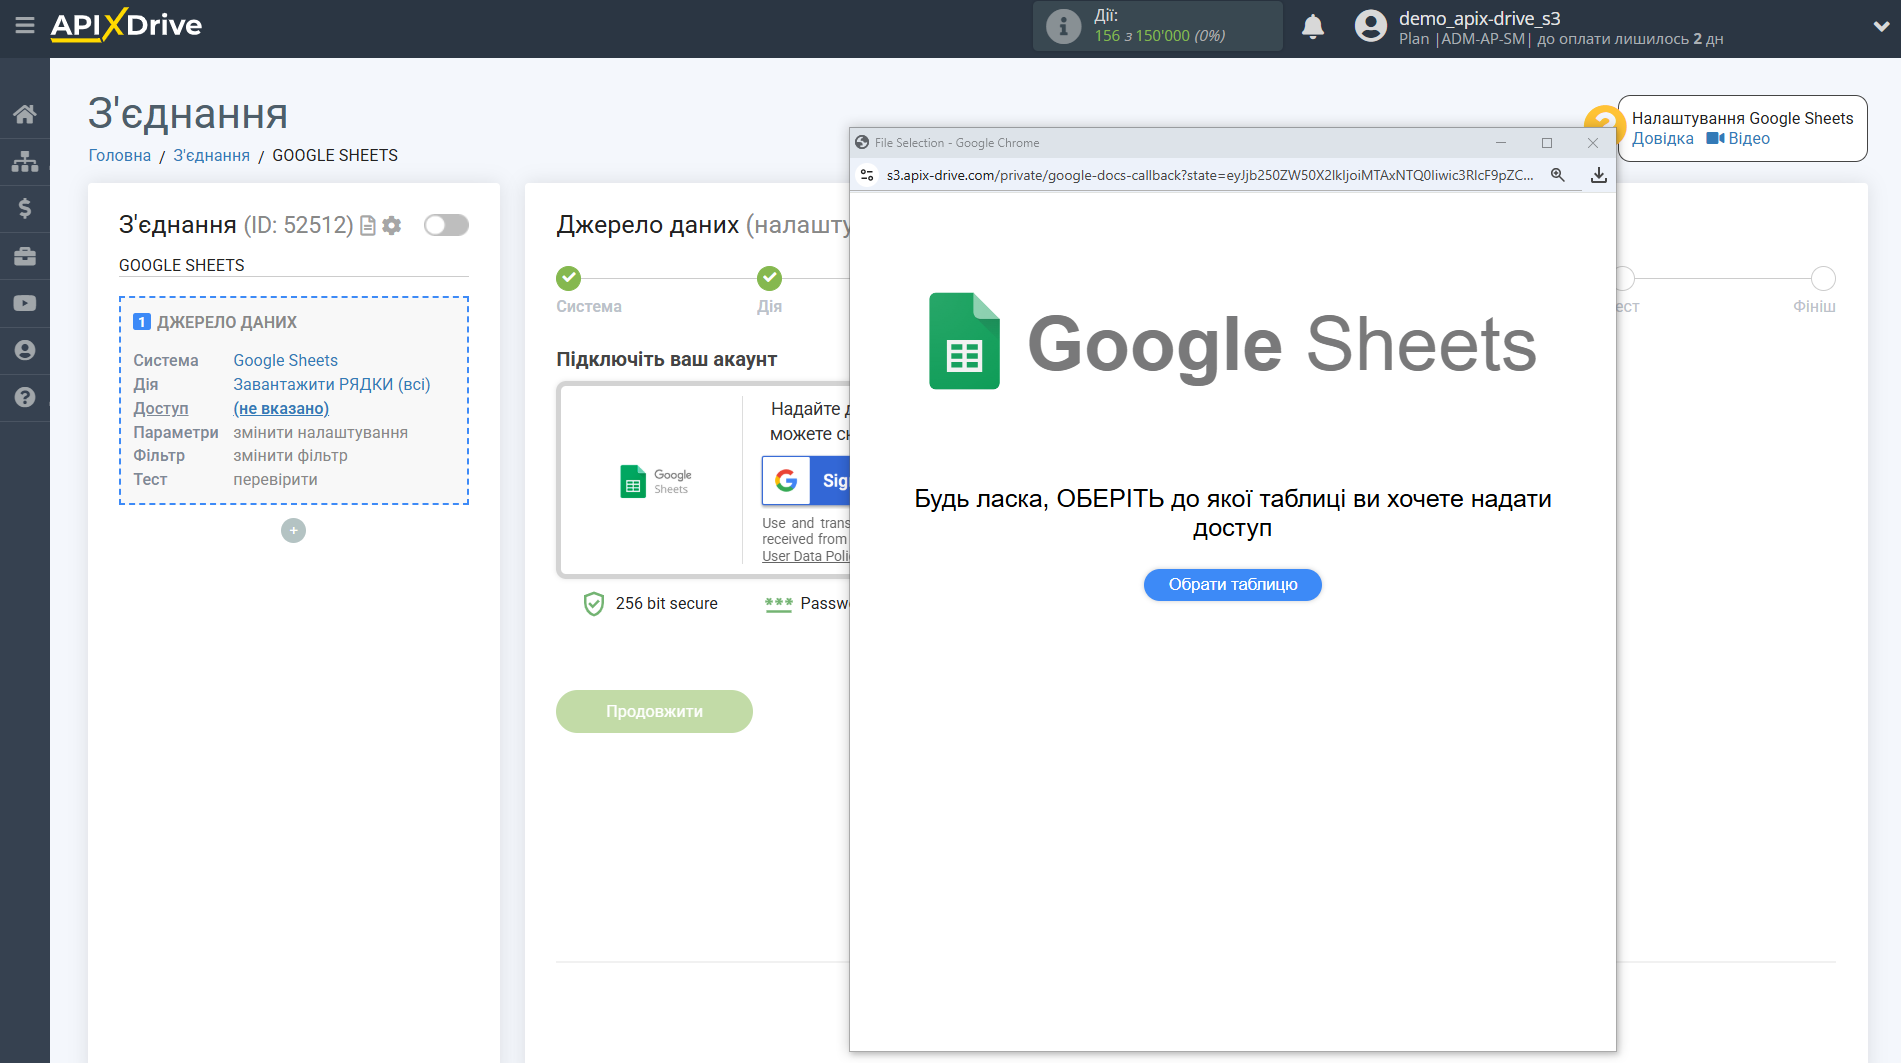Click the Відео camera icon in help panel
Viewport: 1901px width, 1063px height.
pyautogui.click(x=1714, y=139)
